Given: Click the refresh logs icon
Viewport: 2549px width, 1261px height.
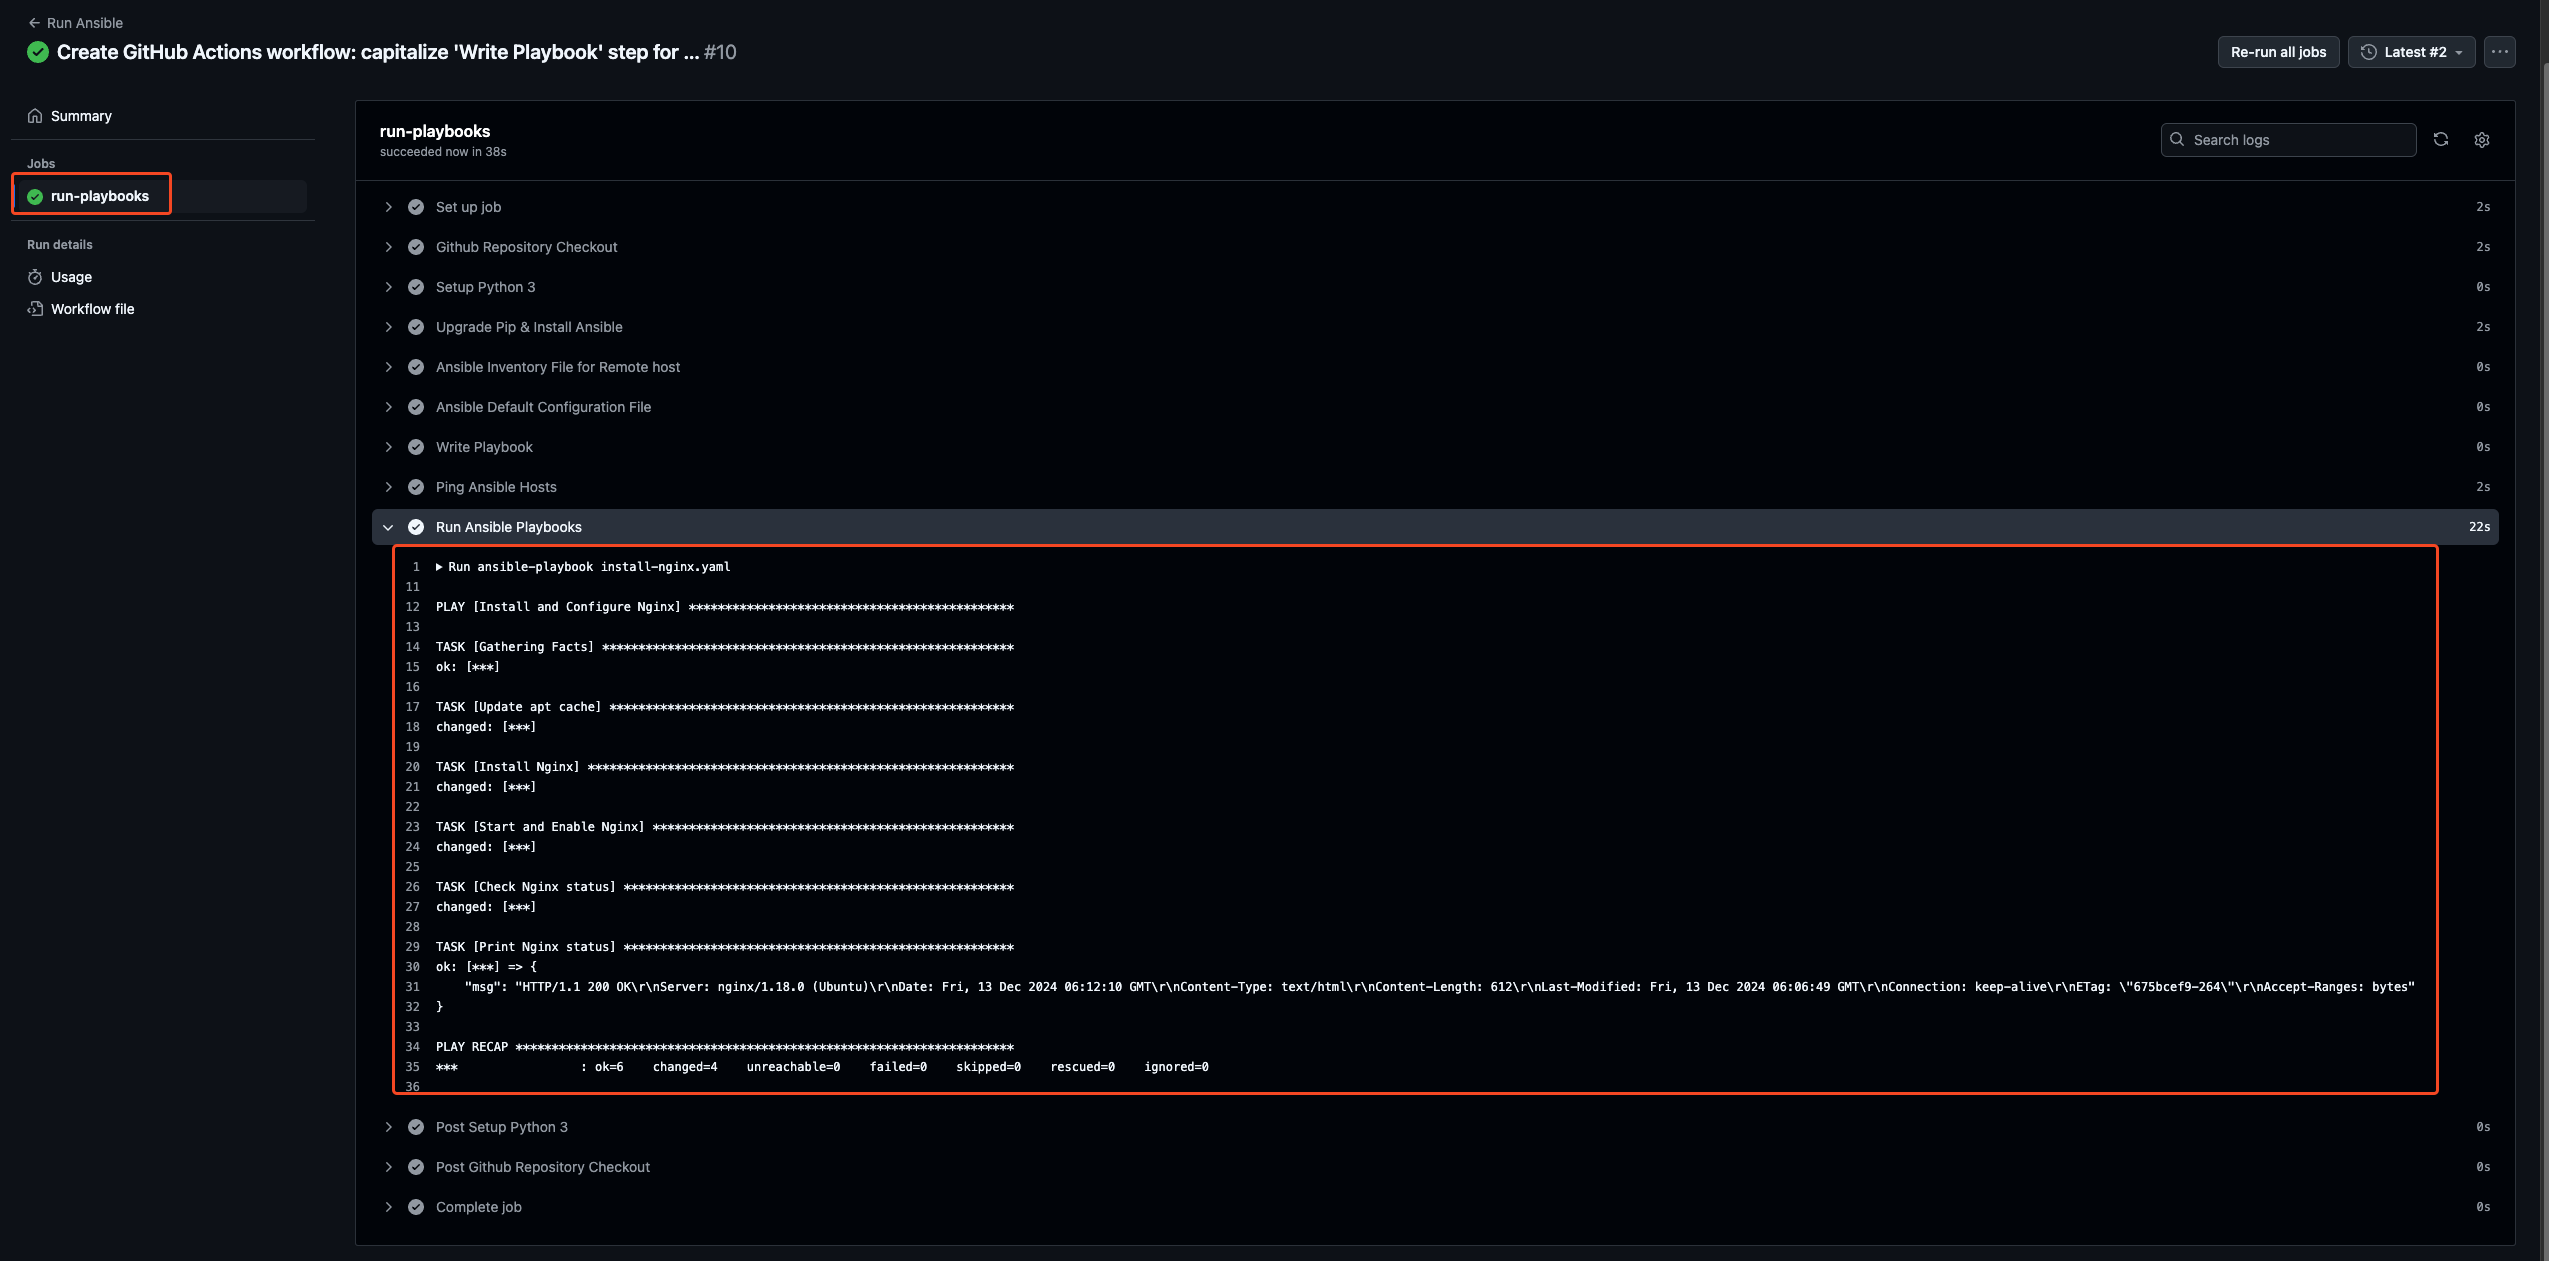Looking at the screenshot, I should (2441, 140).
